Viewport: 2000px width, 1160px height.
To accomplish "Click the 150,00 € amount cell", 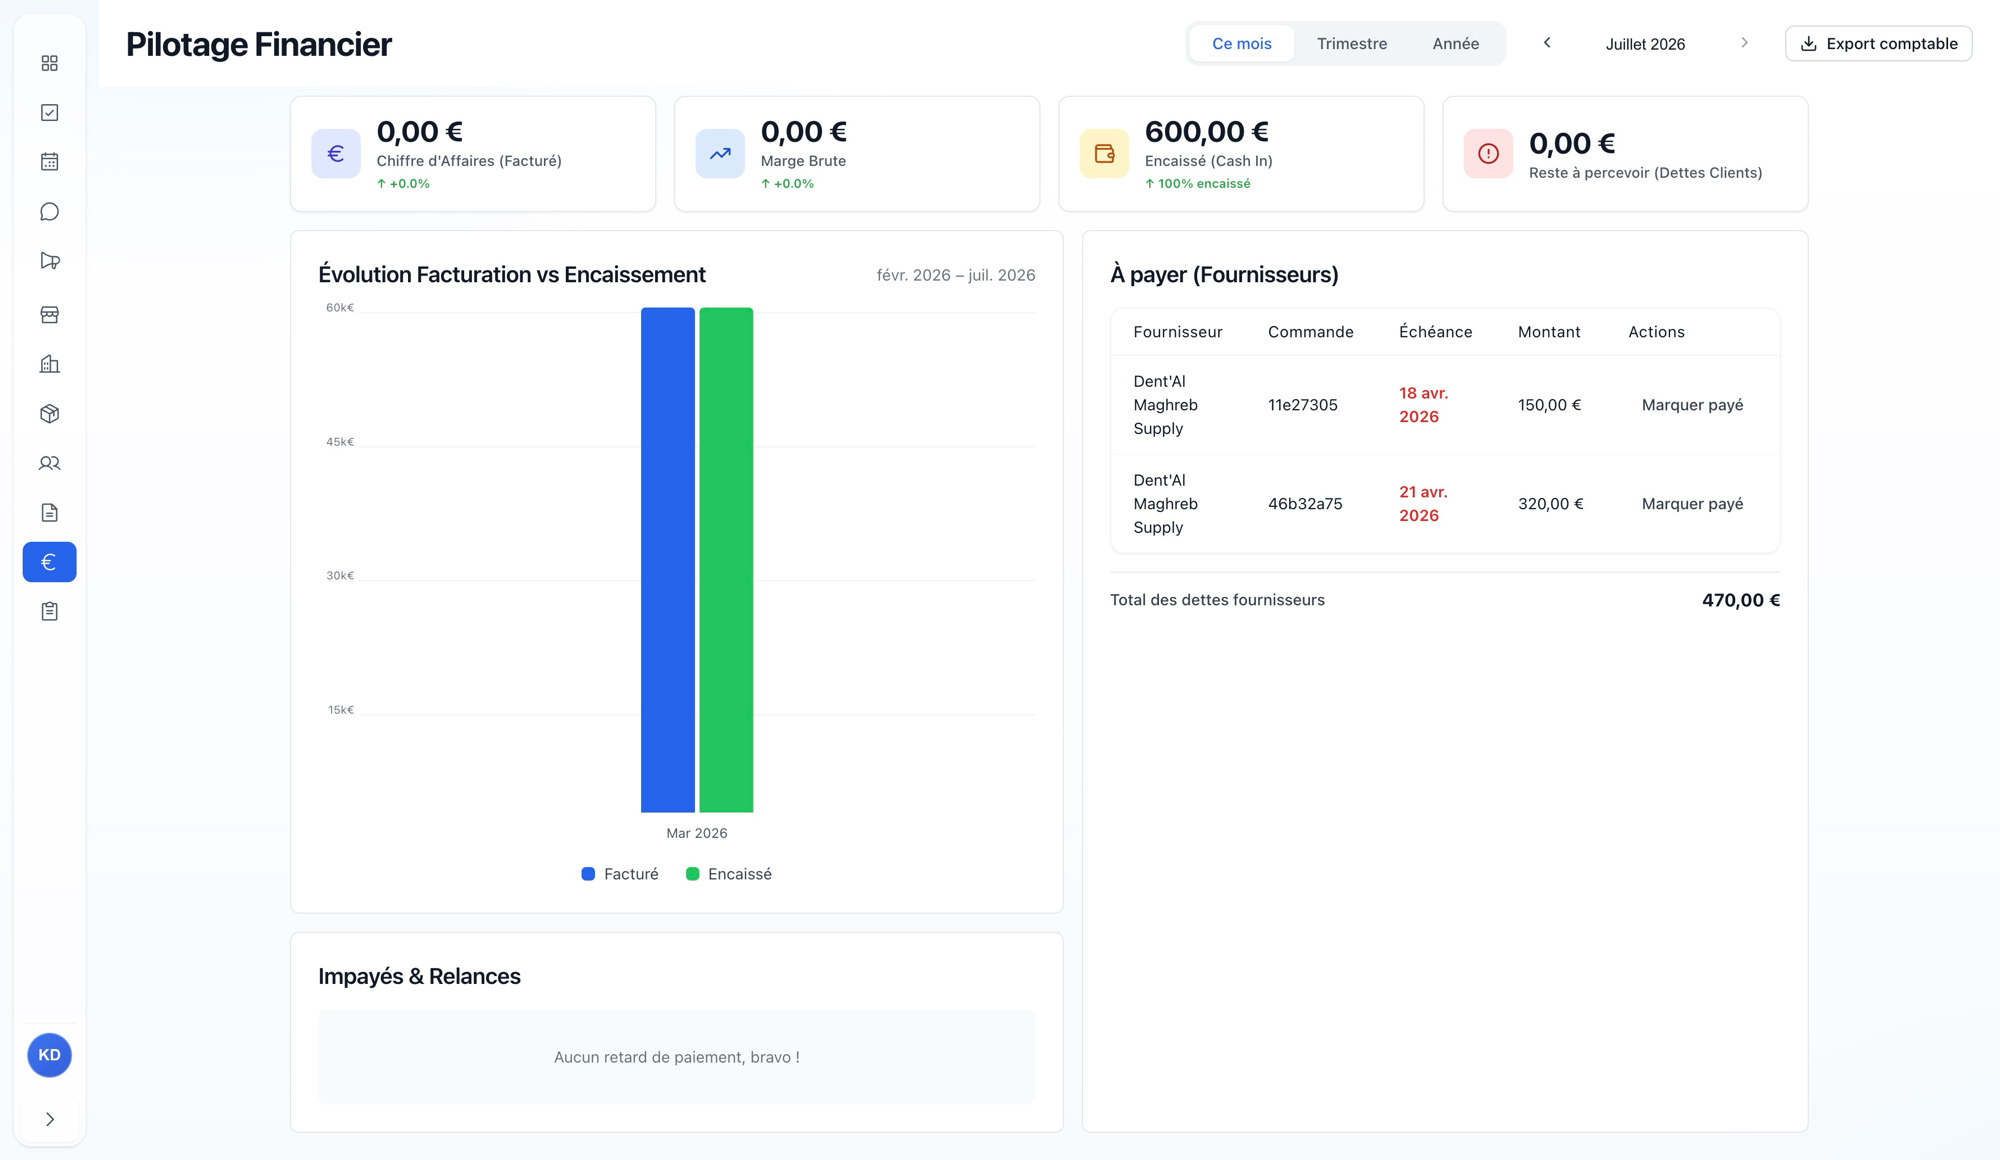I will pyautogui.click(x=1549, y=405).
